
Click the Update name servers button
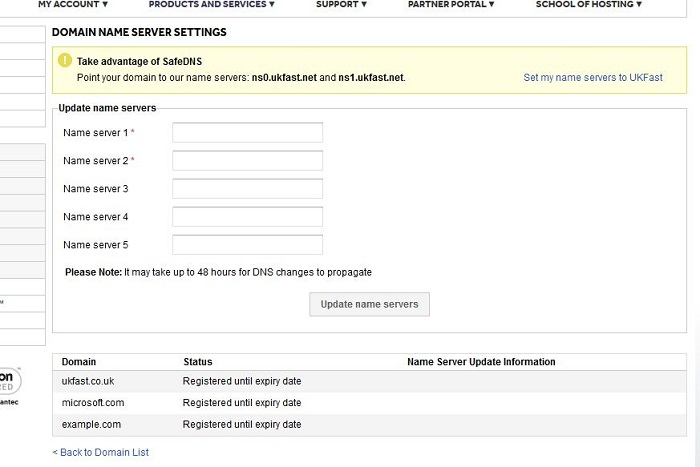point(369,304)
